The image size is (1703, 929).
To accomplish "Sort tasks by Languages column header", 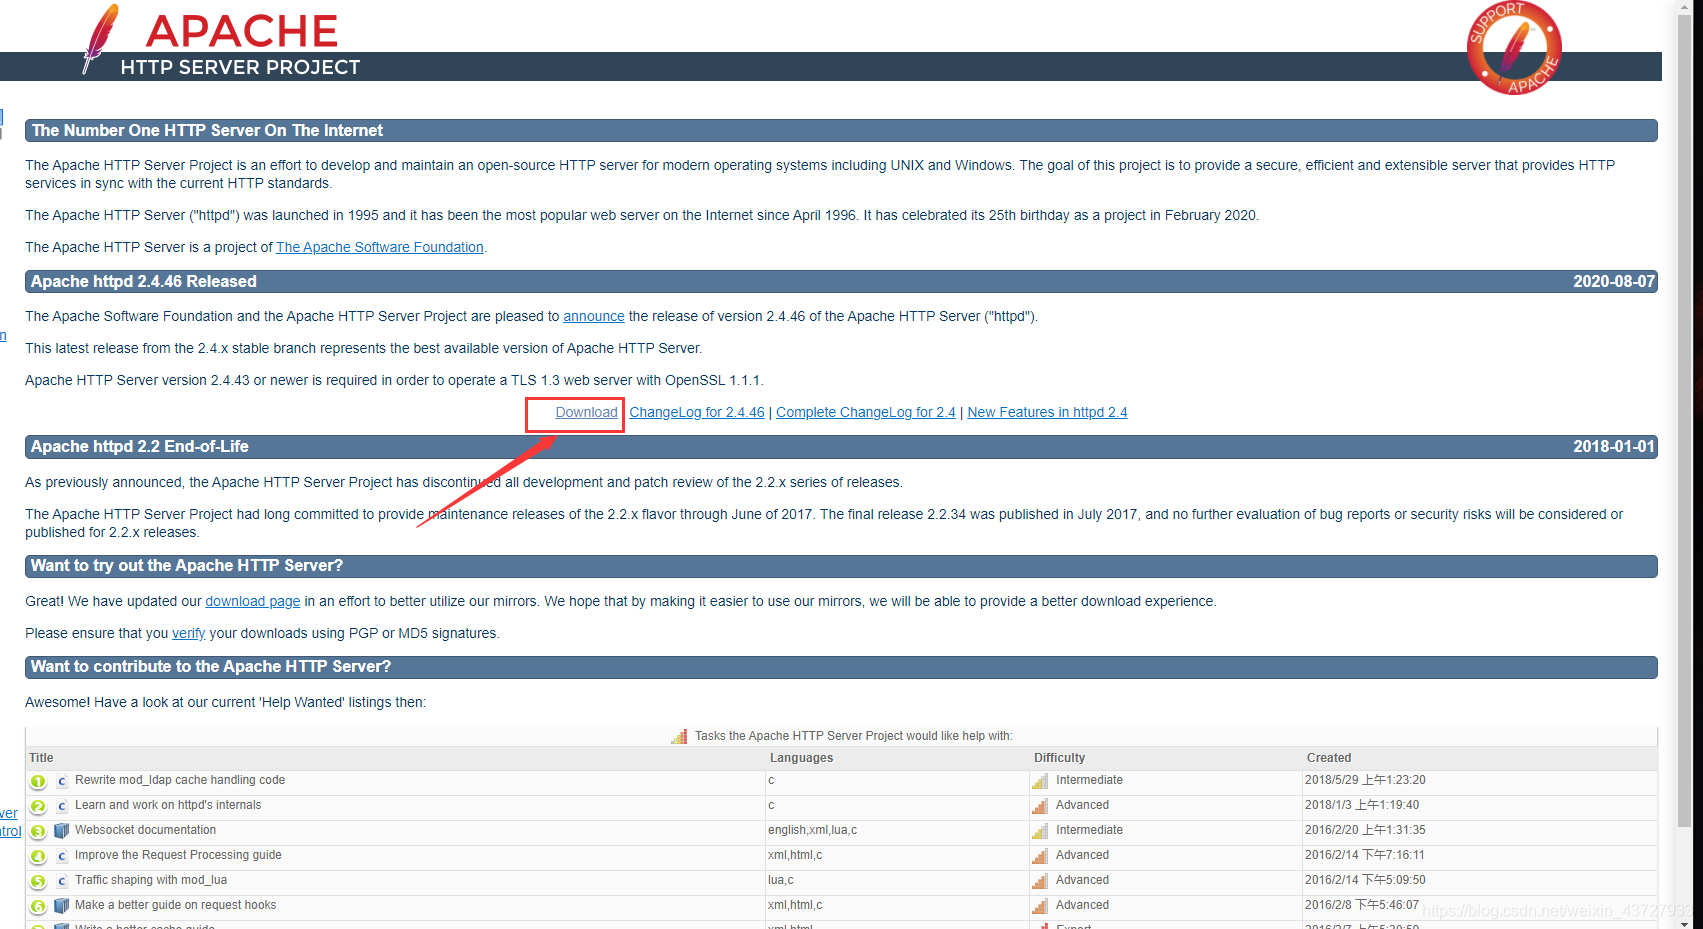I will pos(801,758).
